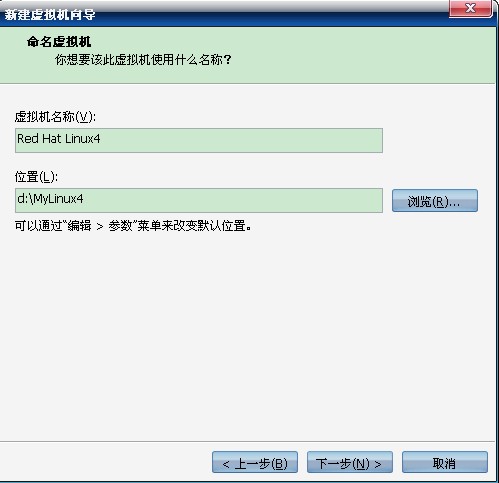Cancel the wizard with 取消 button

click(445, 462)
